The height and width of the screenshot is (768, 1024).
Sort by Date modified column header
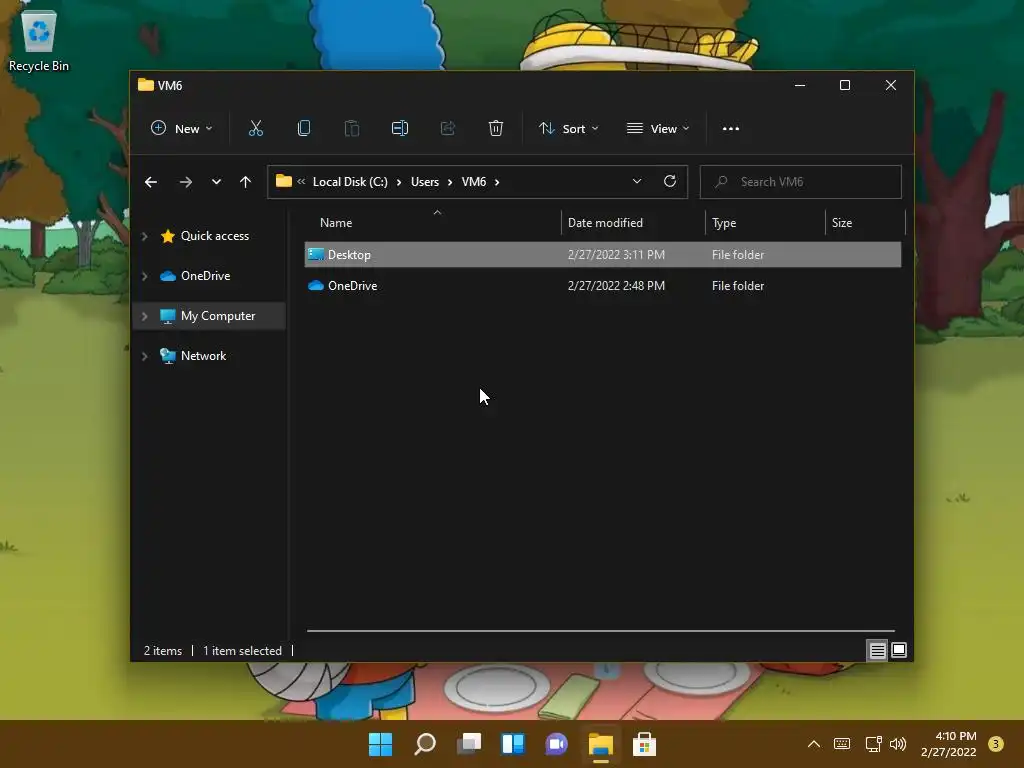pos(605,223)
